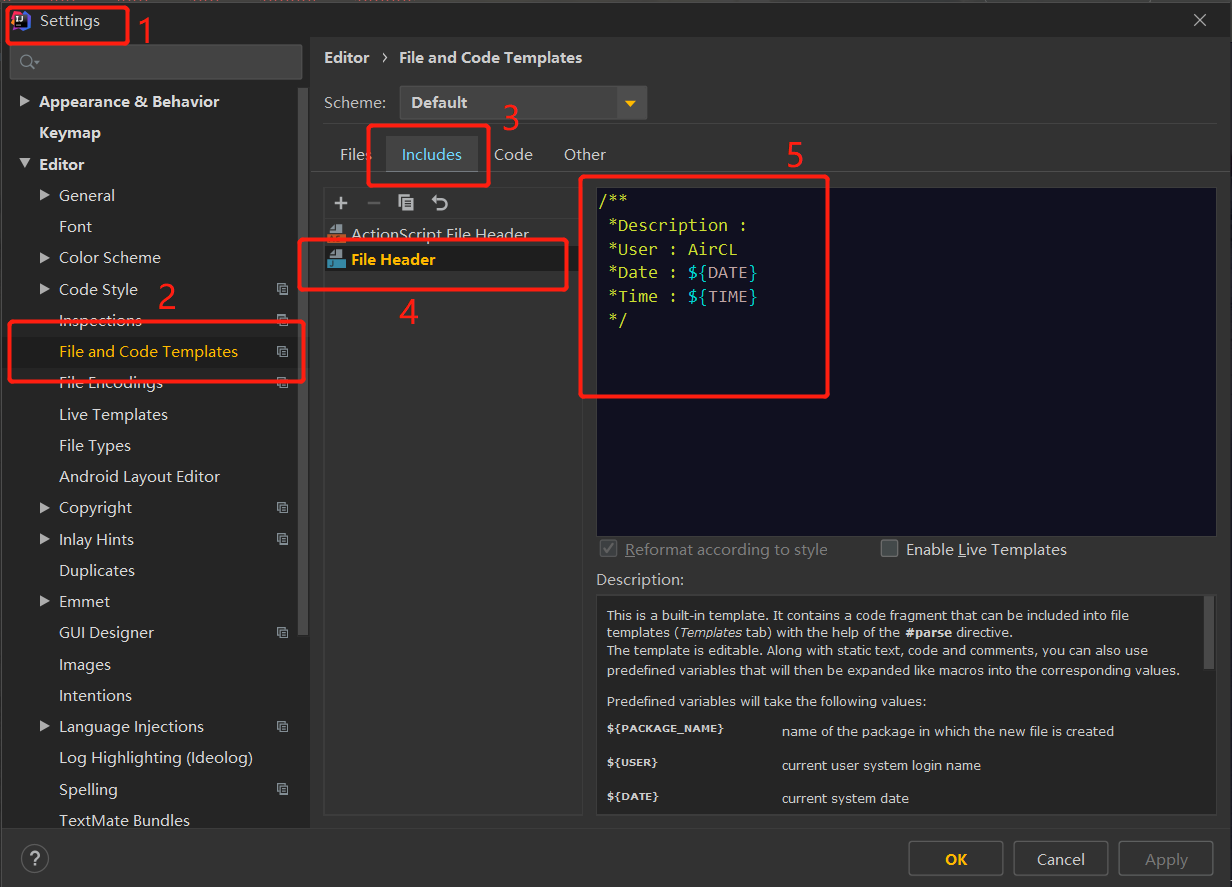Select Intentions settings item
Image resolution: width=1232 pixels, height=887 pixels.
pos(95,696)
